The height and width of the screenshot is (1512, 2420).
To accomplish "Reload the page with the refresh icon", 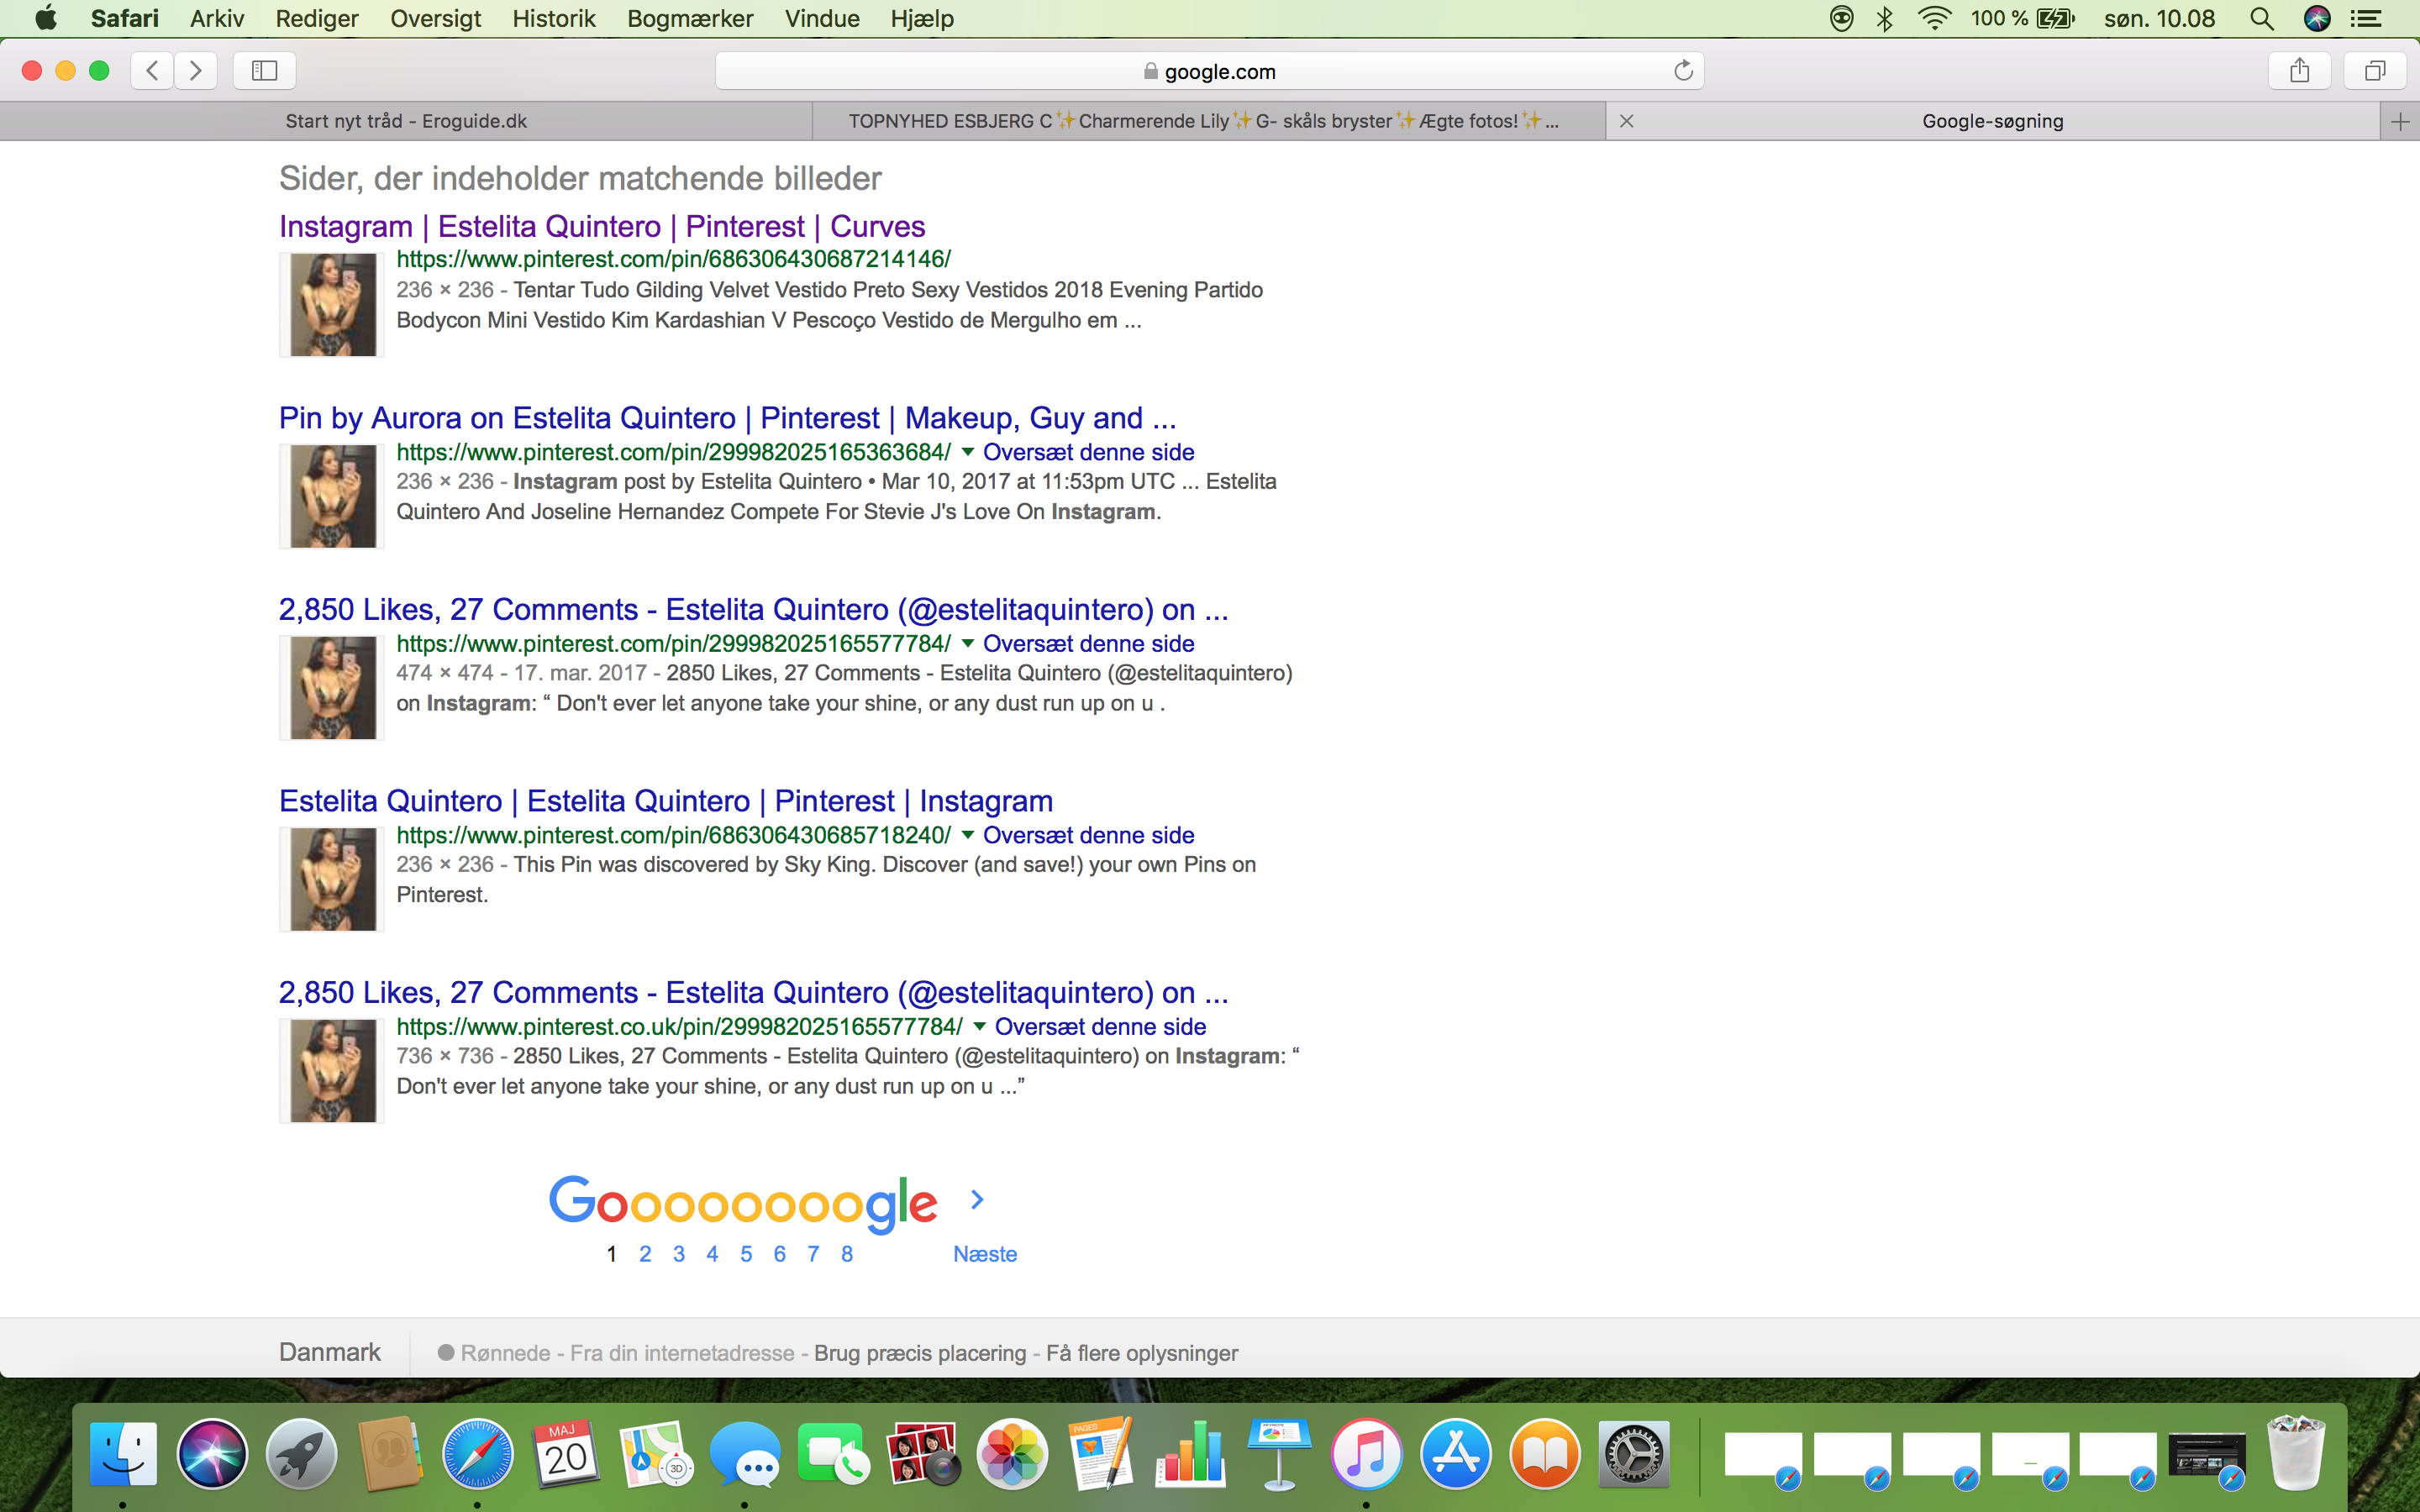I will [x=1683, y=70].
